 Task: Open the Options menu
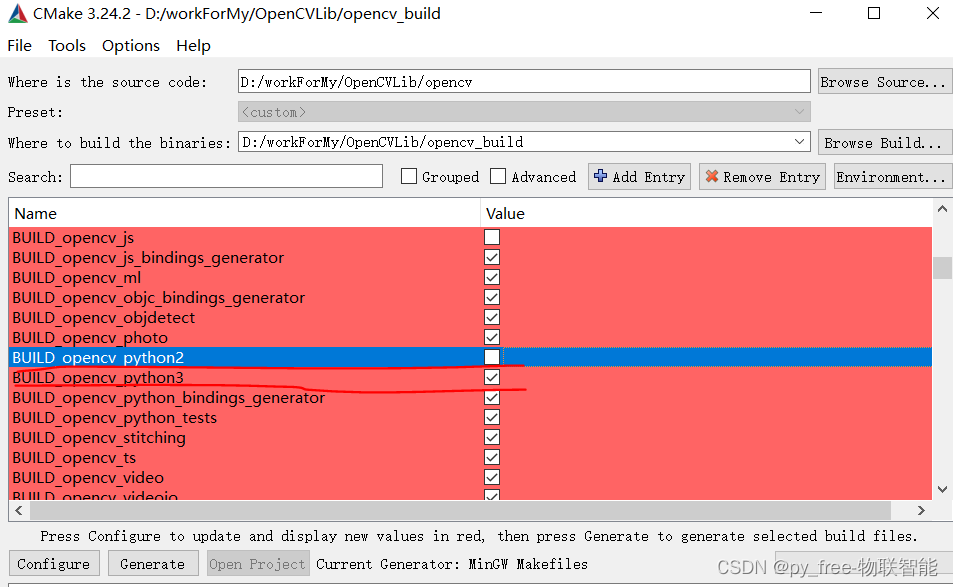coord(130,45)
